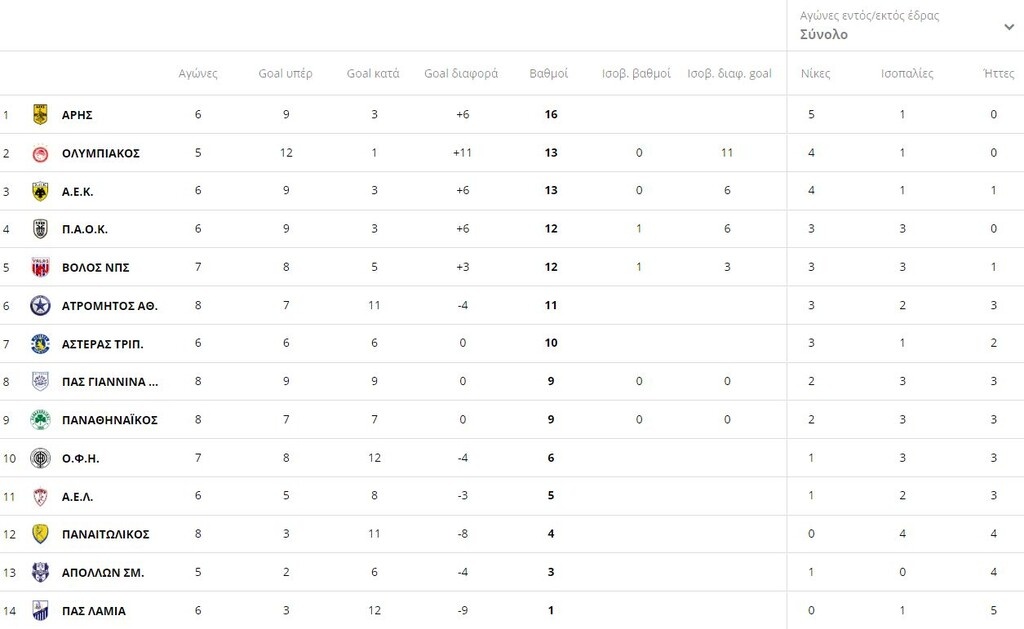The width and height of the screenshot is (1024, 629).
Task: Click the Ο.Φ.Η. team emblem
Action: [40, 458]
